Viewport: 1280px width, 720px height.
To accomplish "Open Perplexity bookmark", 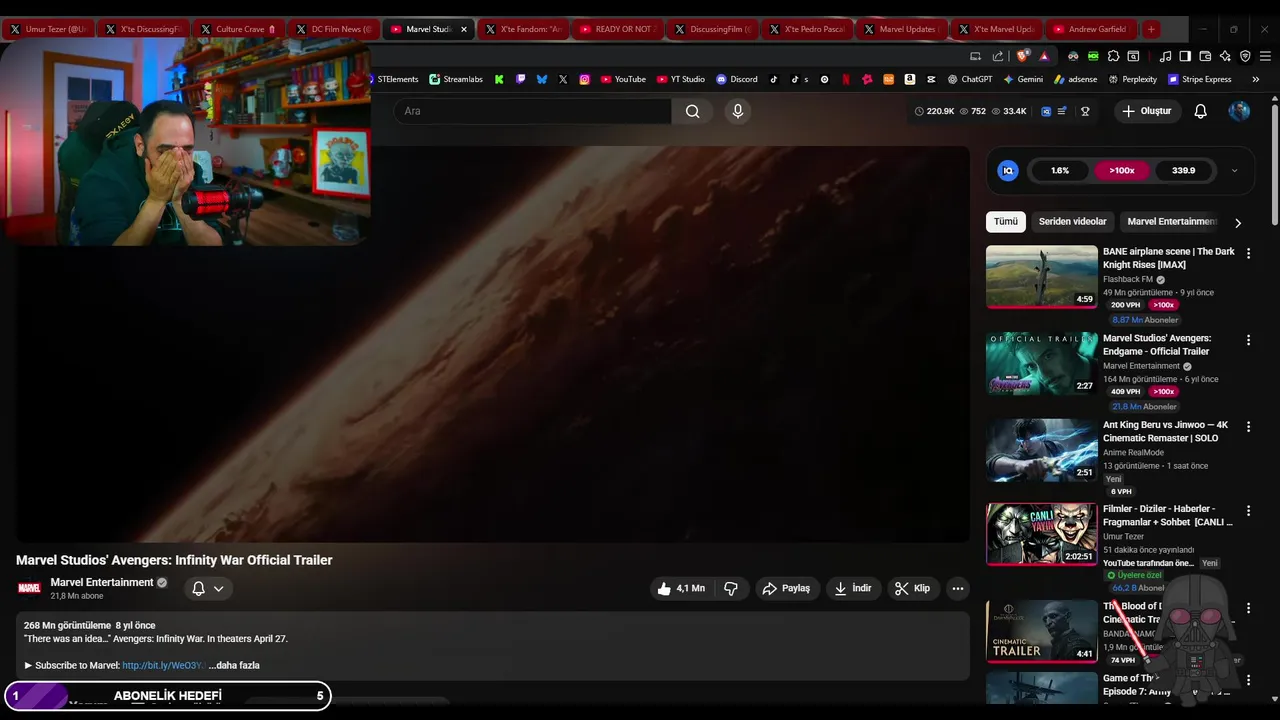I will pyautogui.click(x=1132, y=79).
